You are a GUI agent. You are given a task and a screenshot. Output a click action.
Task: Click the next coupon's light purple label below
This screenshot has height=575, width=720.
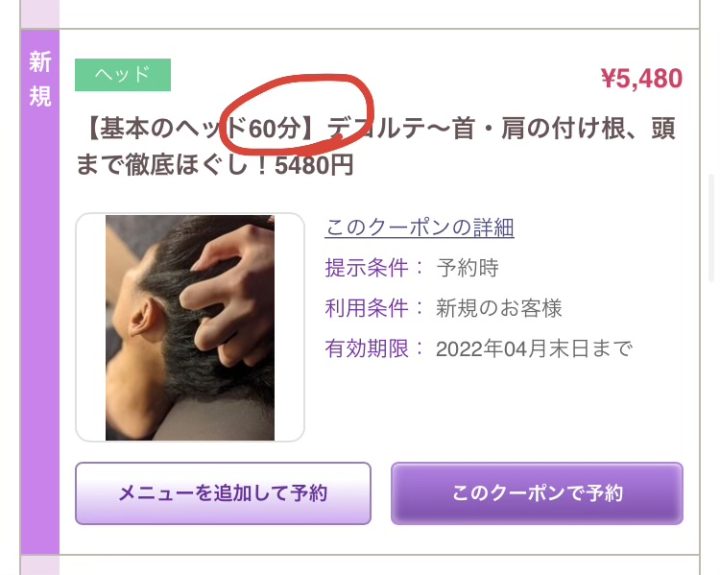[x=40, y=565]
